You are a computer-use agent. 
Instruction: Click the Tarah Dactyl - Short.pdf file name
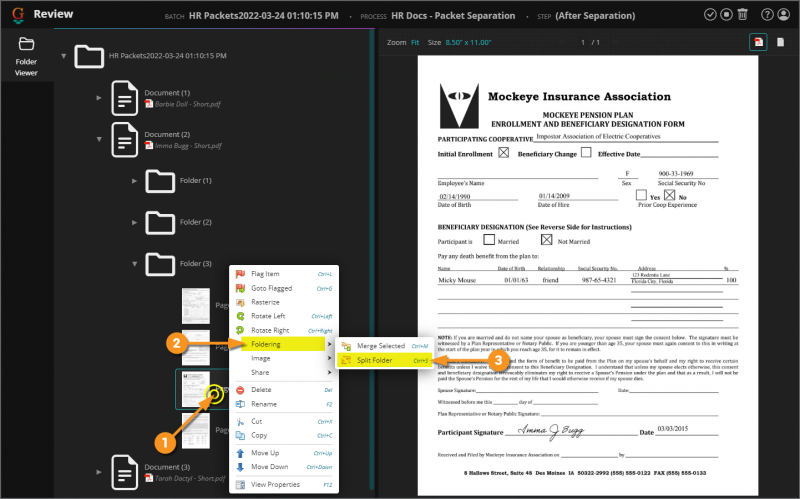click(190, 479)
